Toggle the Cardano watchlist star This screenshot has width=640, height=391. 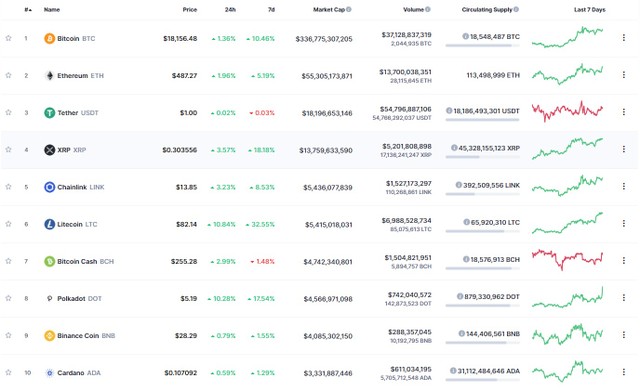tap(8, 373)
